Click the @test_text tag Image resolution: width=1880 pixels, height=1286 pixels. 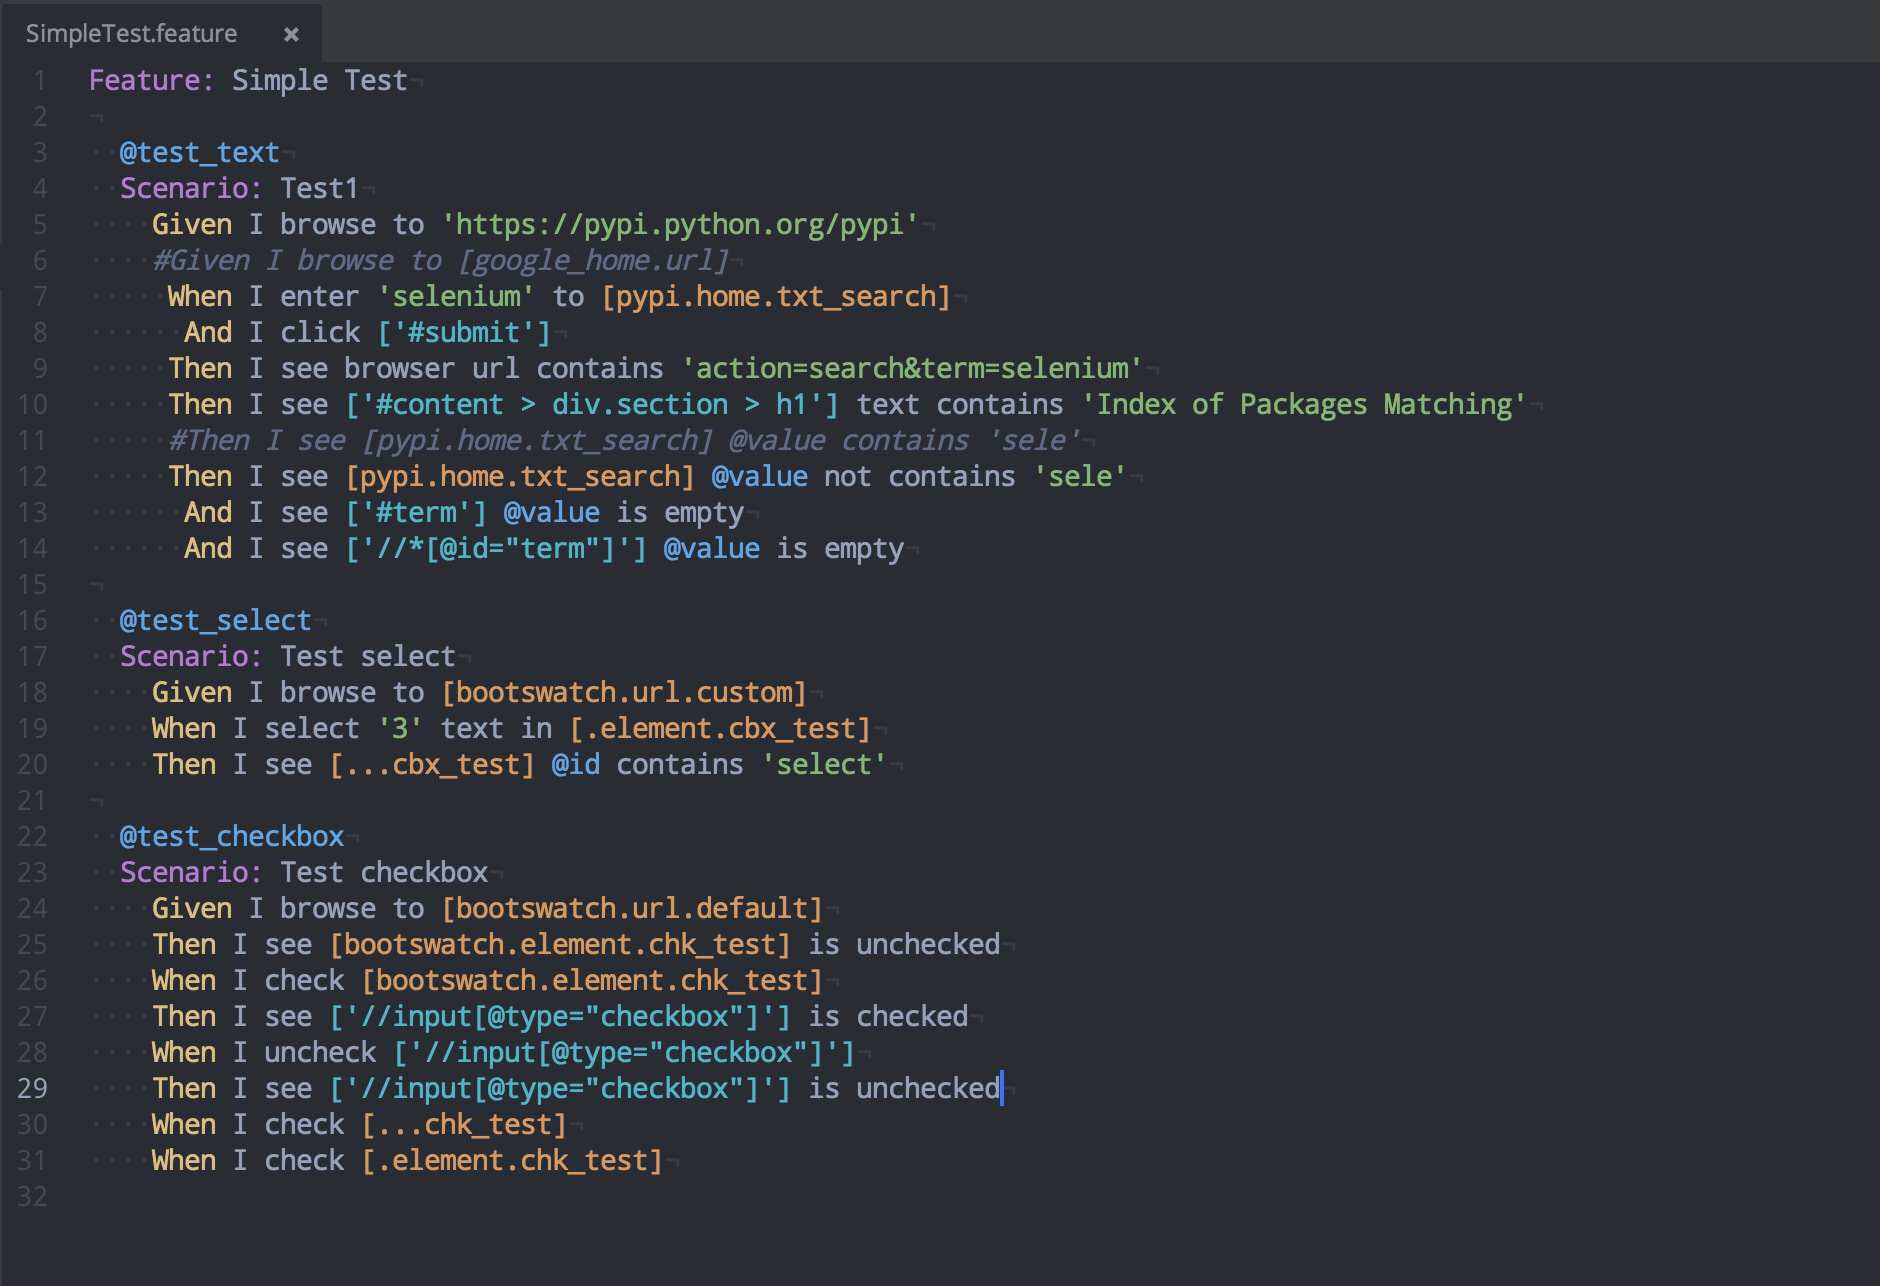click(x=197, y=152)
